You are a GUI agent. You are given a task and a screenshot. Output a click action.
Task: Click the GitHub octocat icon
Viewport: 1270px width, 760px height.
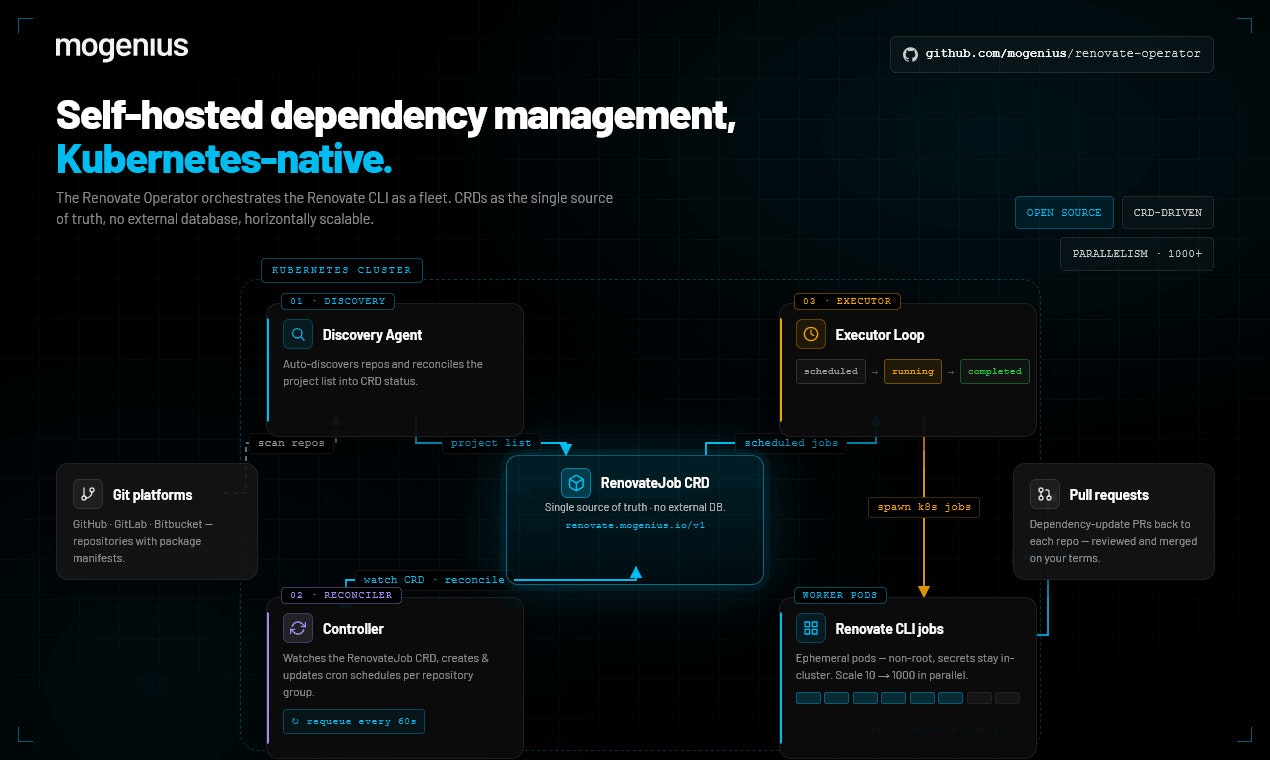click(x=910, y=54)
